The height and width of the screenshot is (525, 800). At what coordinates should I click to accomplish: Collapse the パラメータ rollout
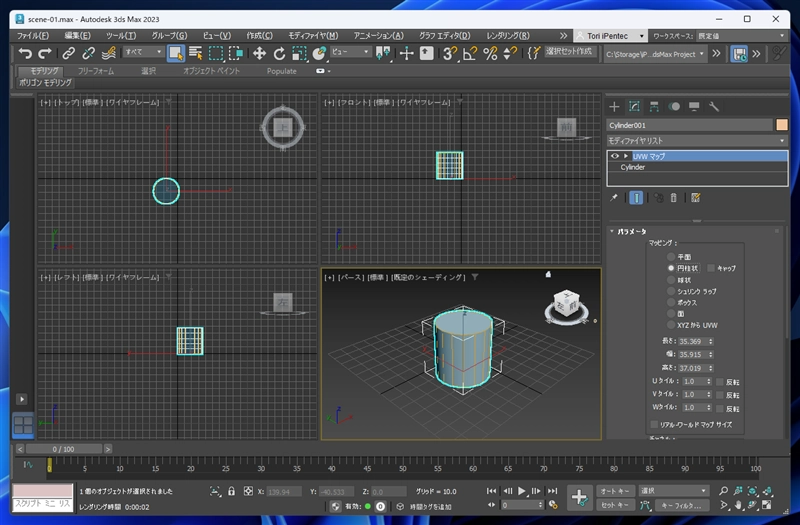tap(612, 231)
